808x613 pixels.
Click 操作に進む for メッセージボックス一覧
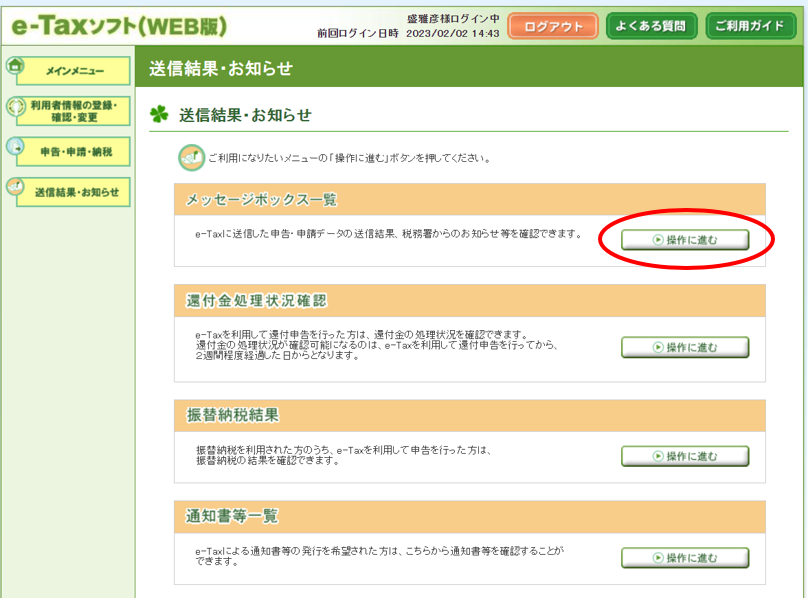coord(685,240)
